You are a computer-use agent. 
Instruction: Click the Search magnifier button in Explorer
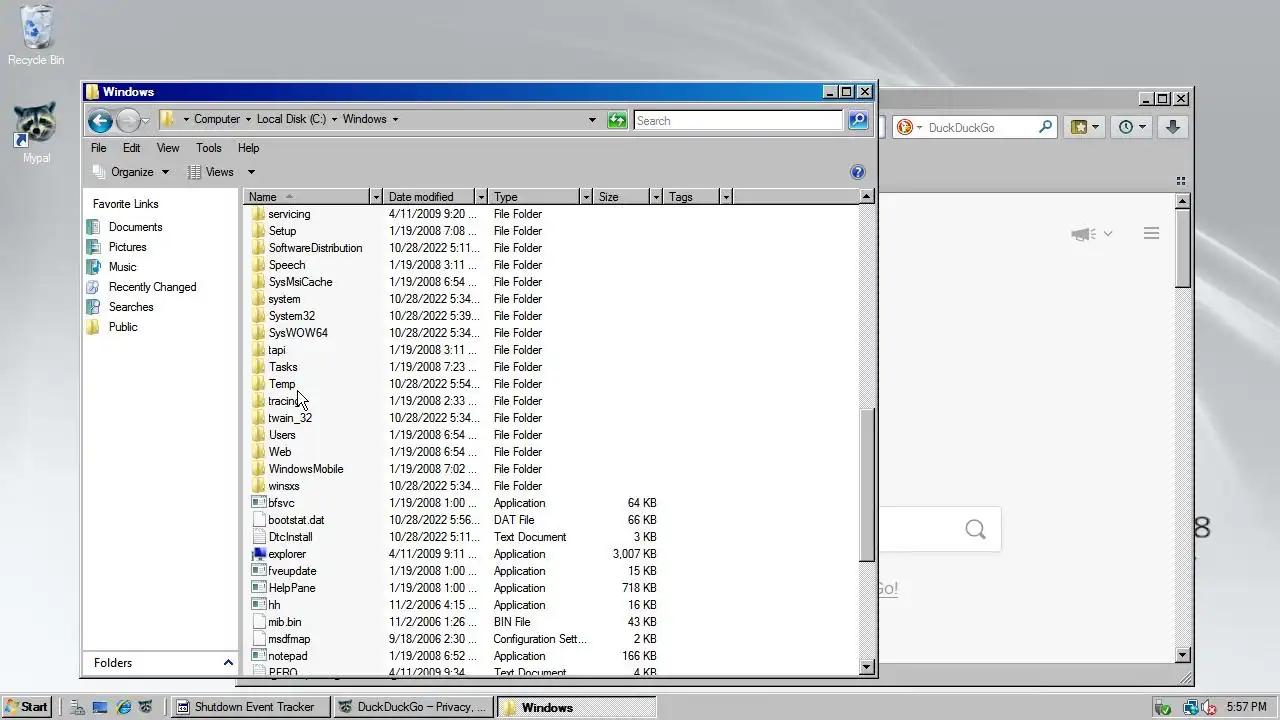(858, 120)
